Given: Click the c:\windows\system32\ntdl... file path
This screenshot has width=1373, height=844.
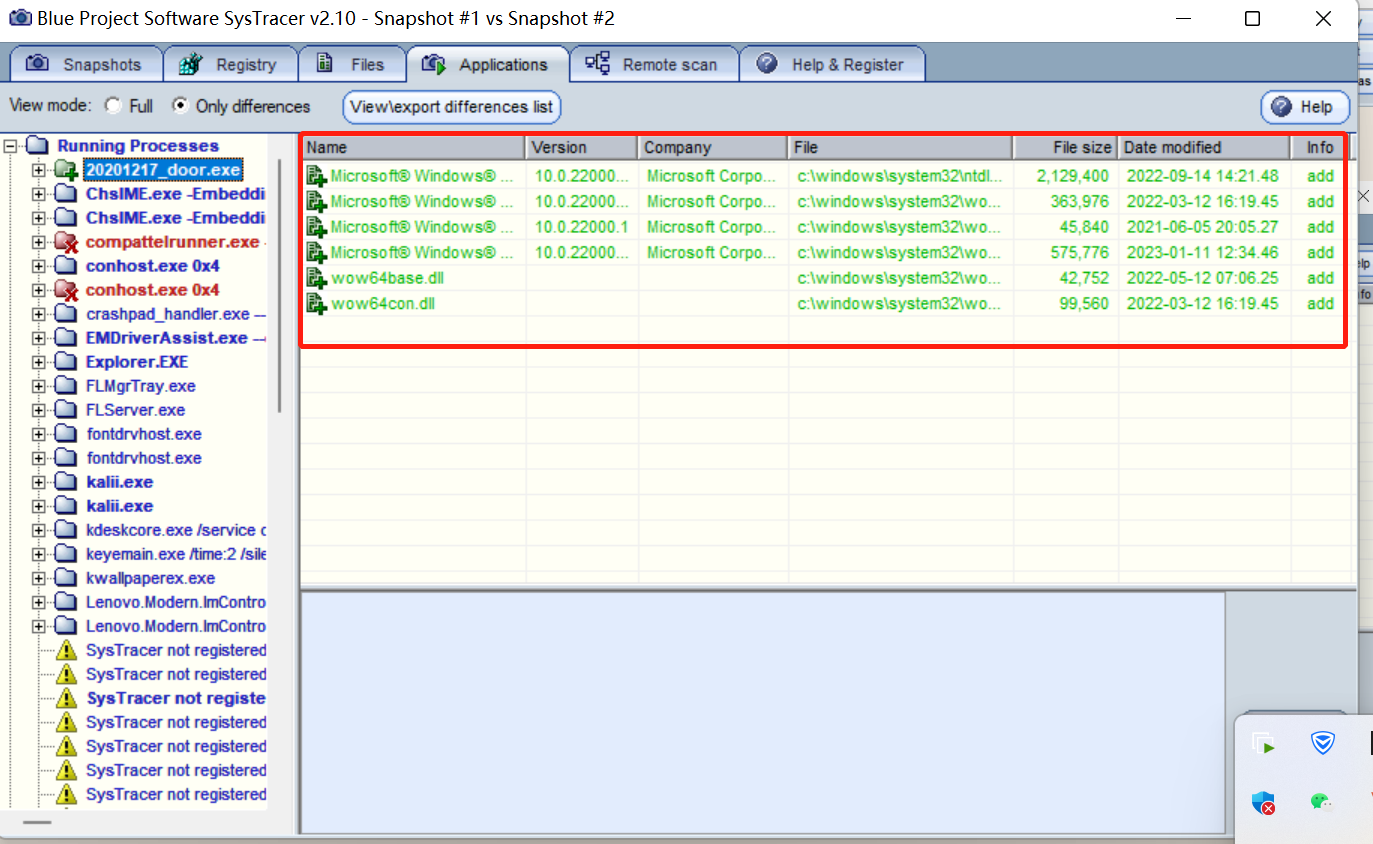Looking at the screenshot, I should coord(899,177).
